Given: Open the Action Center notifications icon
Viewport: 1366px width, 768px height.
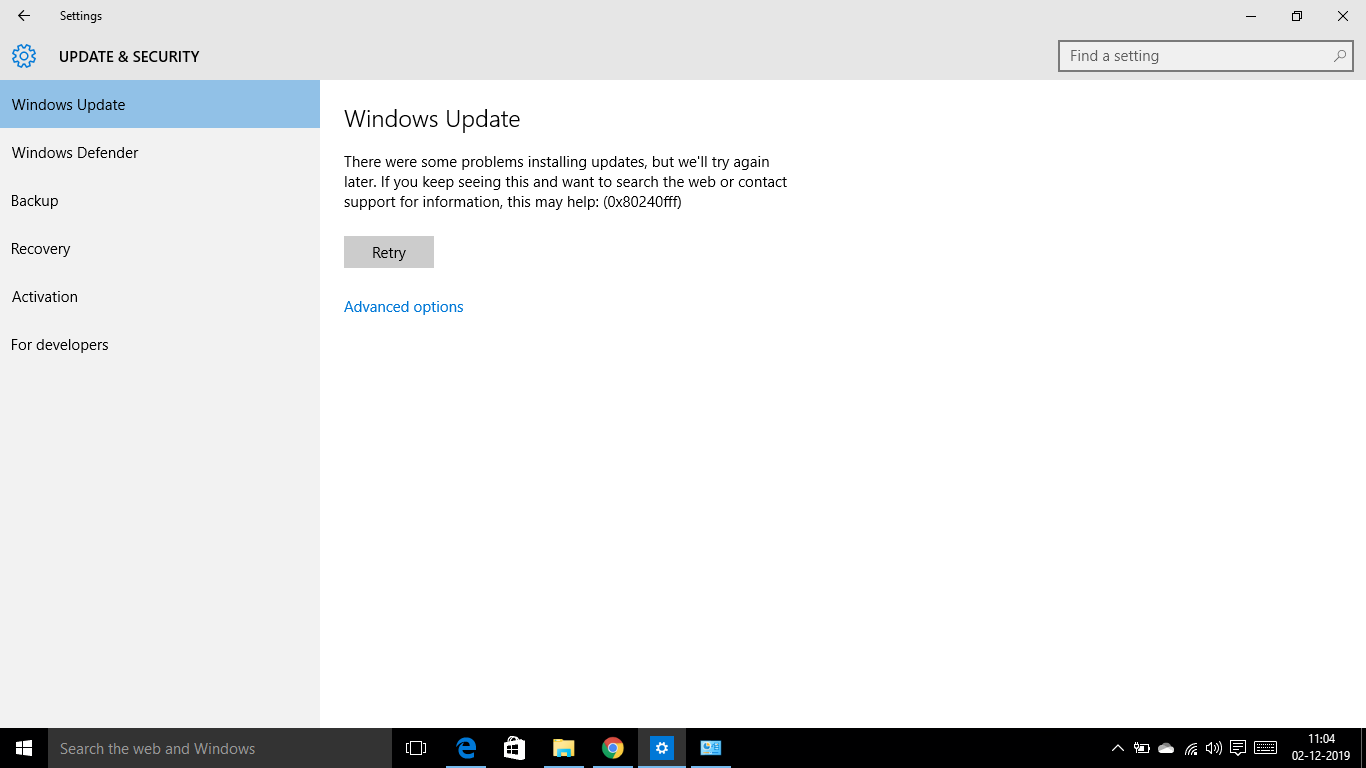Looking at the screenshot, I should (x=1238, y=748).
